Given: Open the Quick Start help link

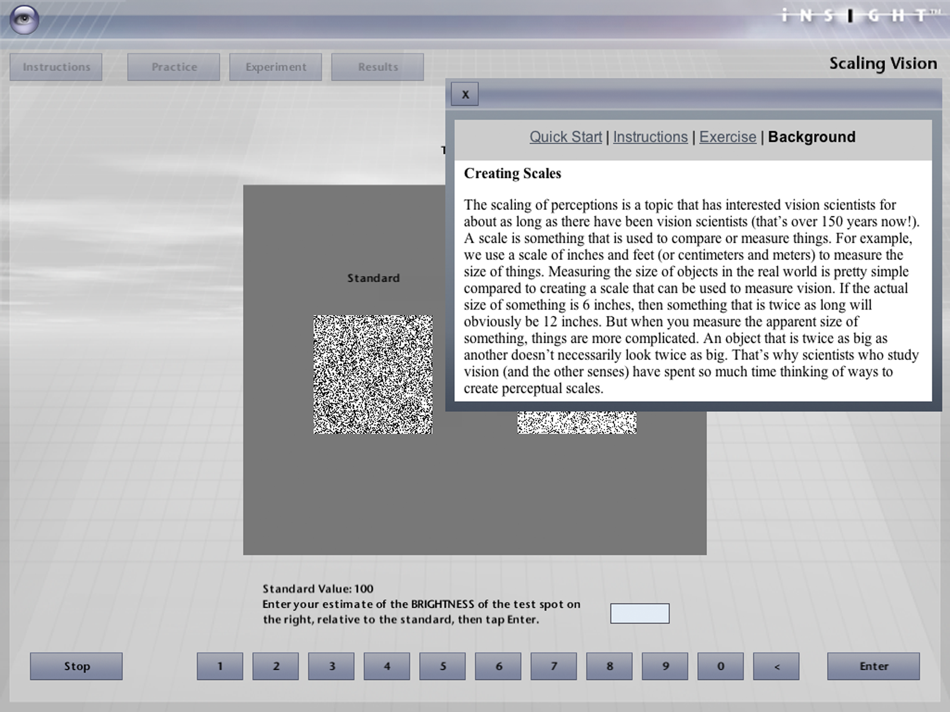Looking at the screenshot, I should click(565, 137).
